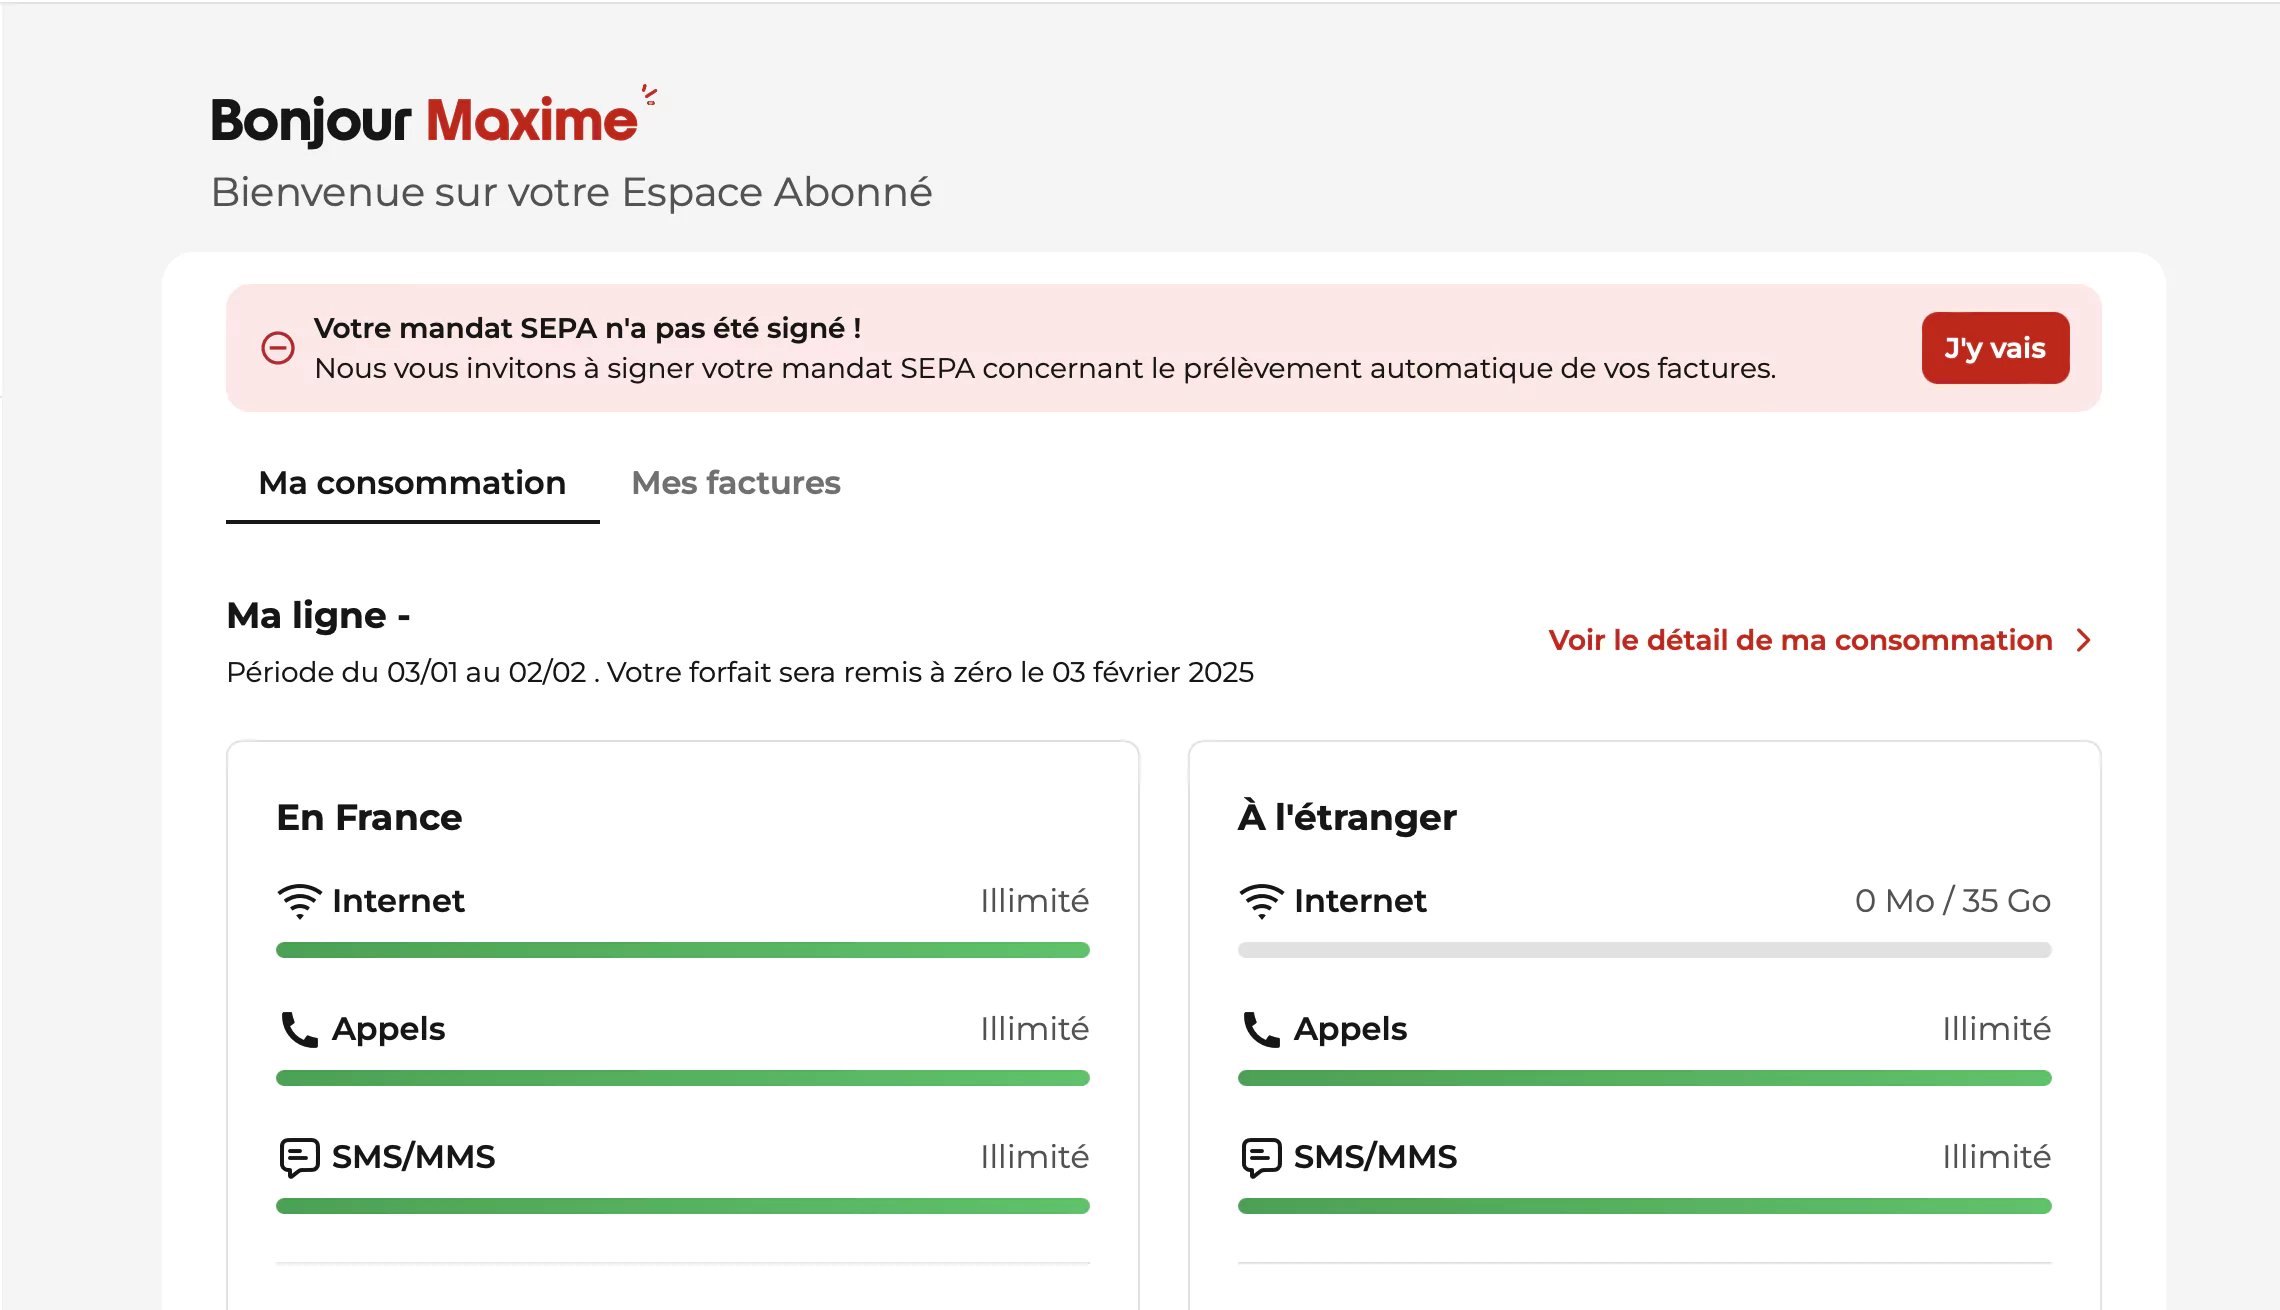Click the SEPA warning circle icon
Image resolution: width=2280 pixels, height=1310 pixels.
pyautogui.click(x=278, y=348)
